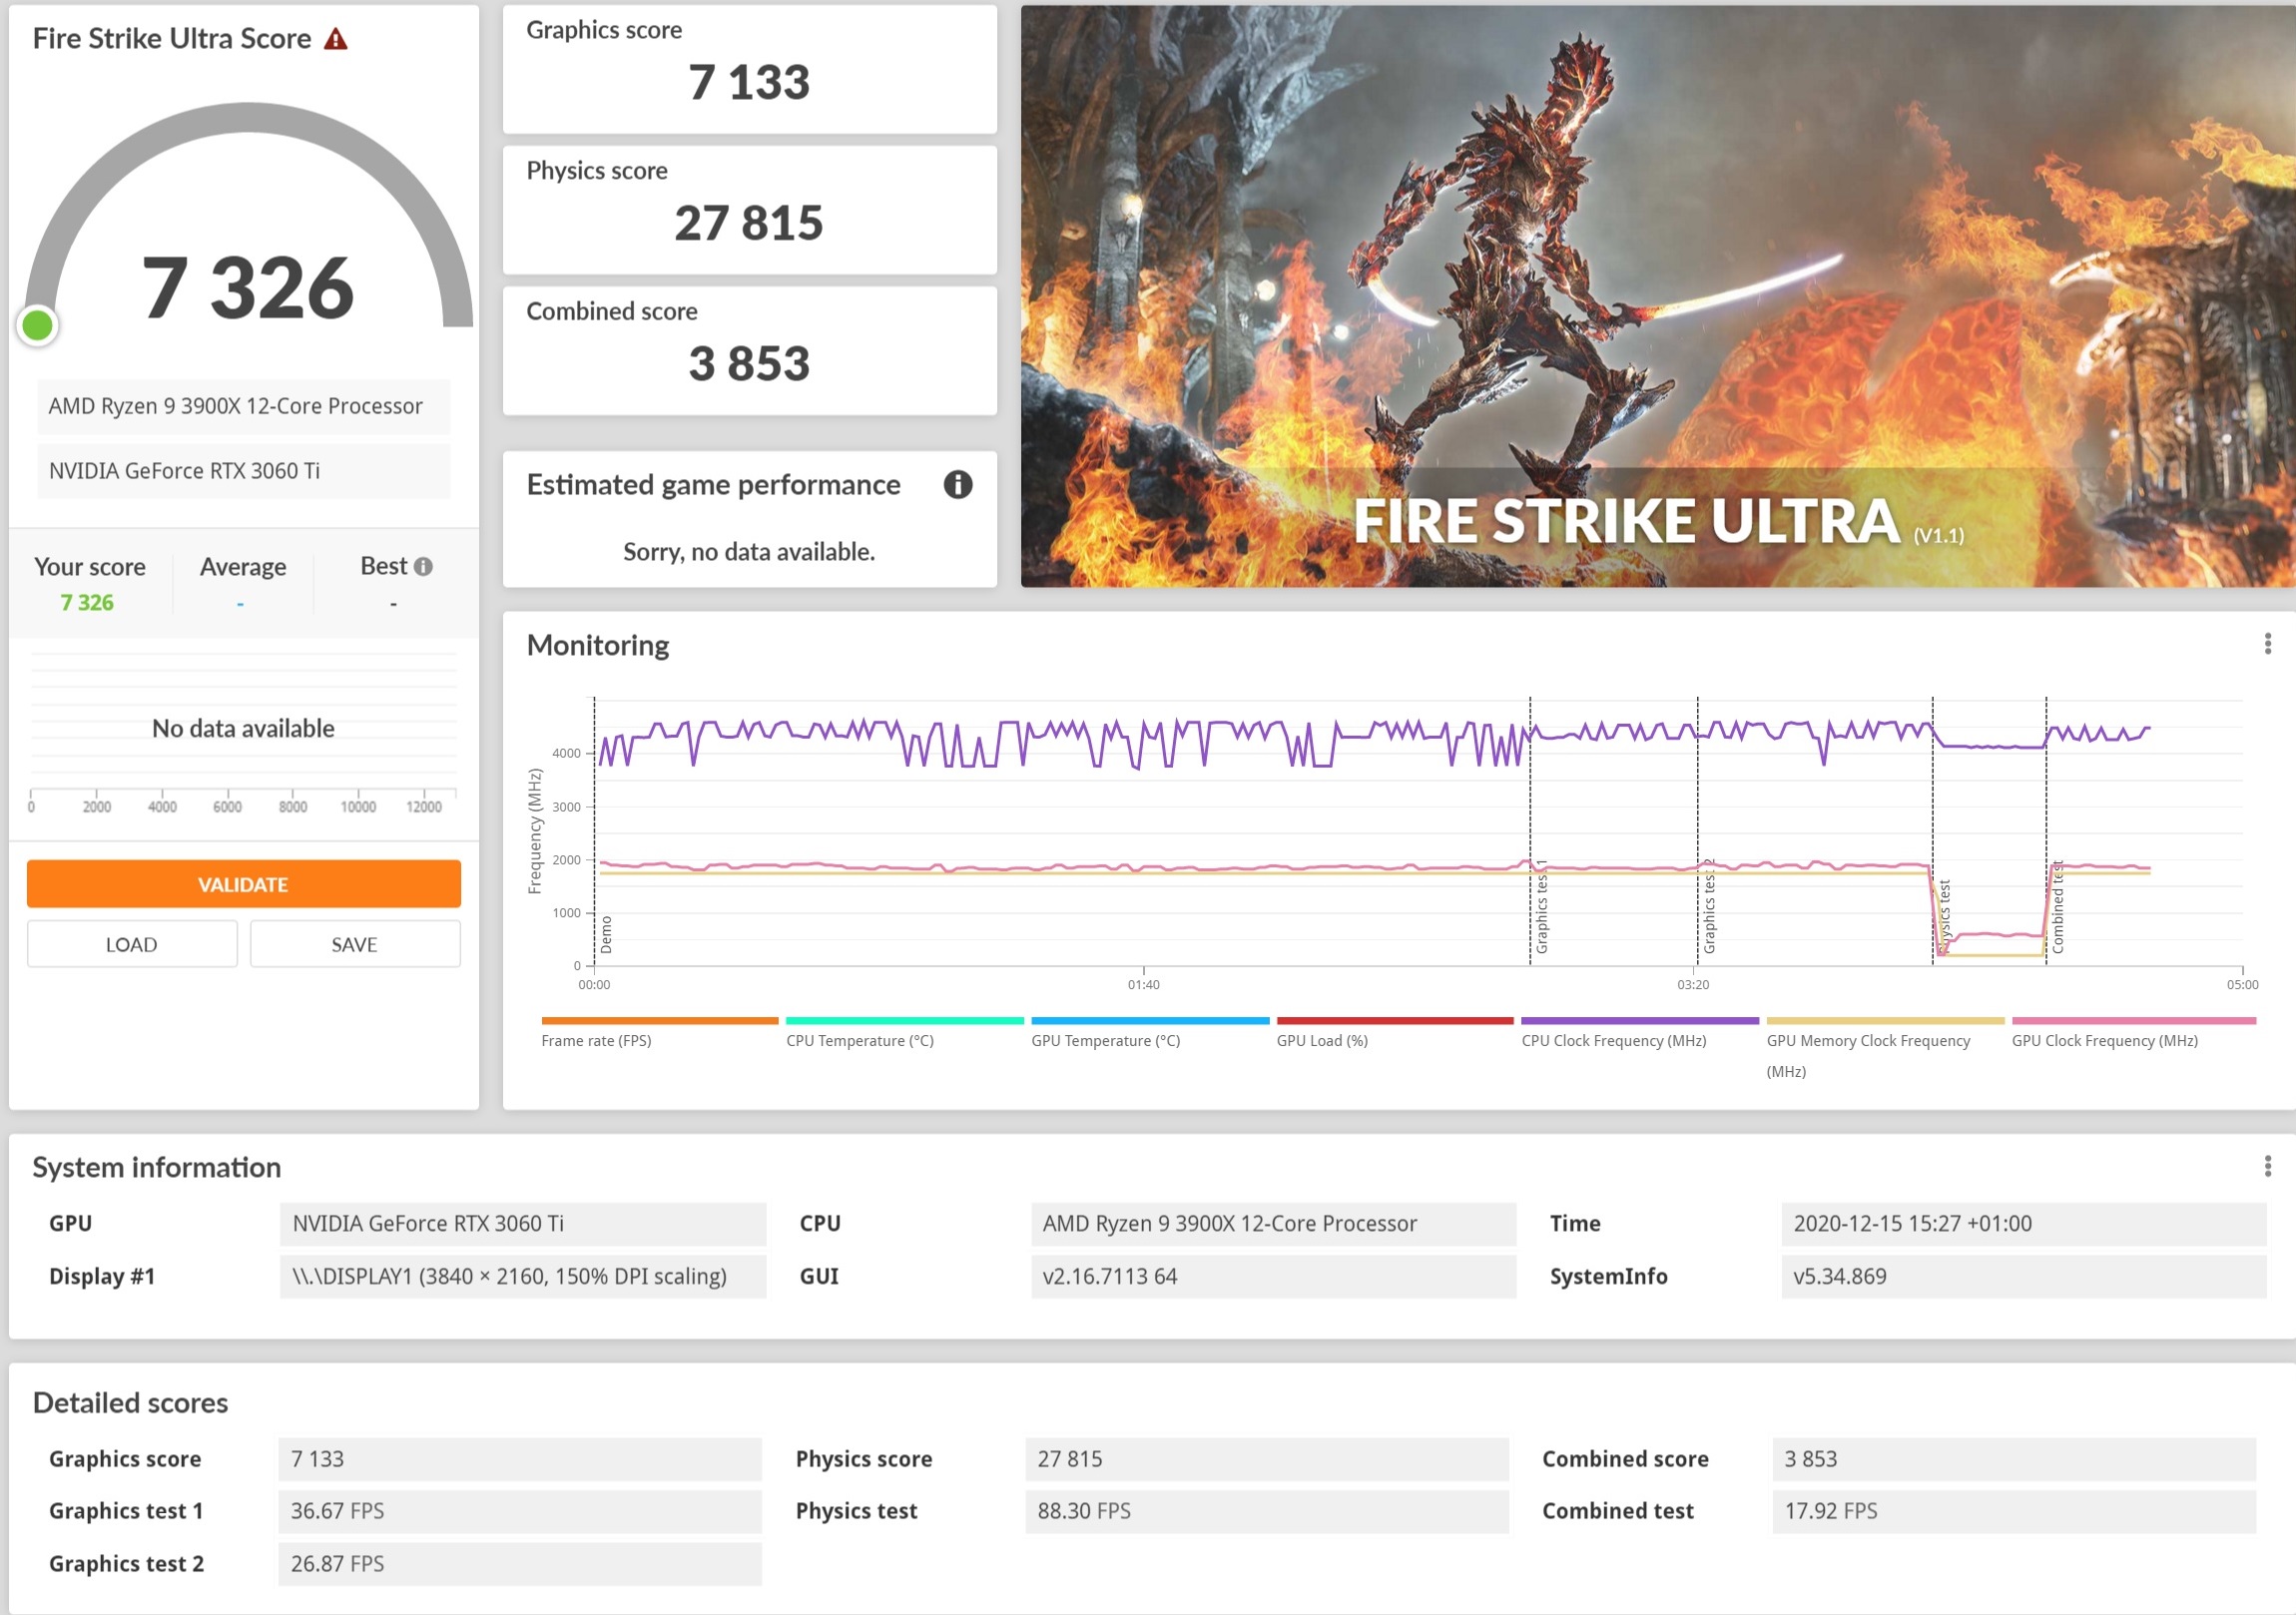The height and width of the screenshot is (1615, 2296).
Task: Open the System information three-dot menu
Action: click(2267, 1166)
